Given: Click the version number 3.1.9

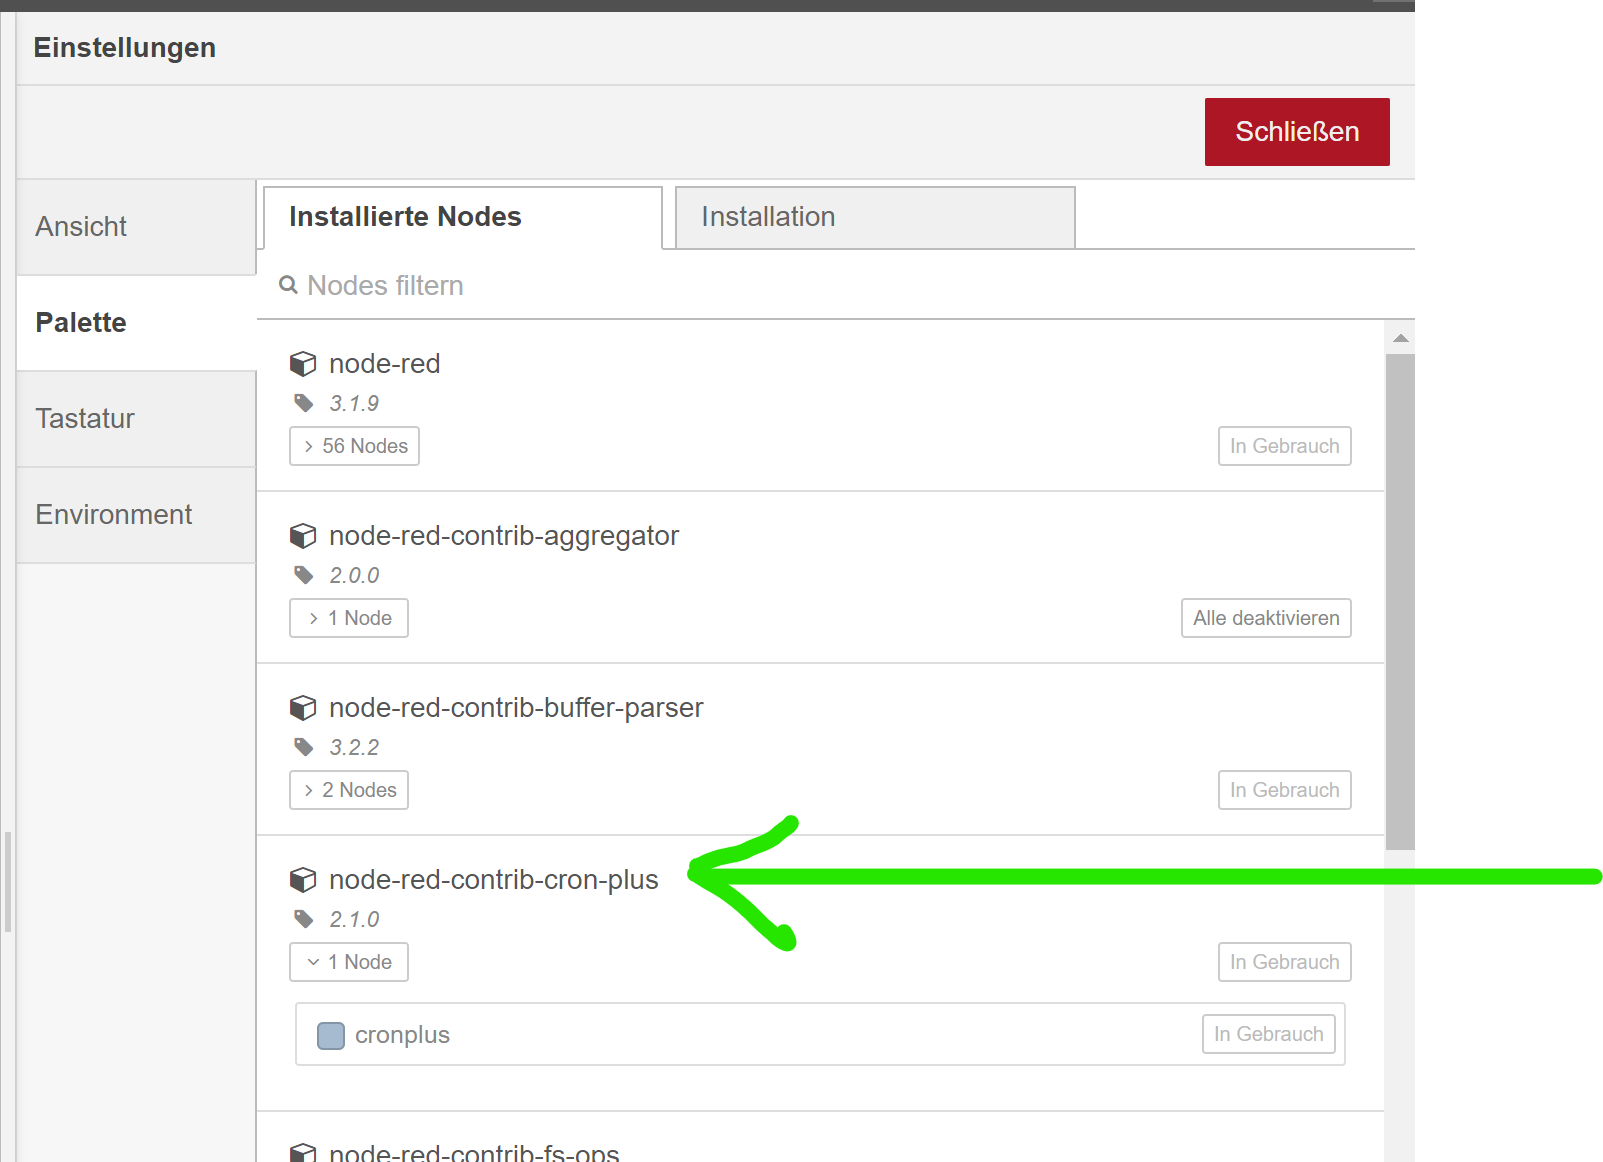Looking at the screenshot, I should click(354, 403).
